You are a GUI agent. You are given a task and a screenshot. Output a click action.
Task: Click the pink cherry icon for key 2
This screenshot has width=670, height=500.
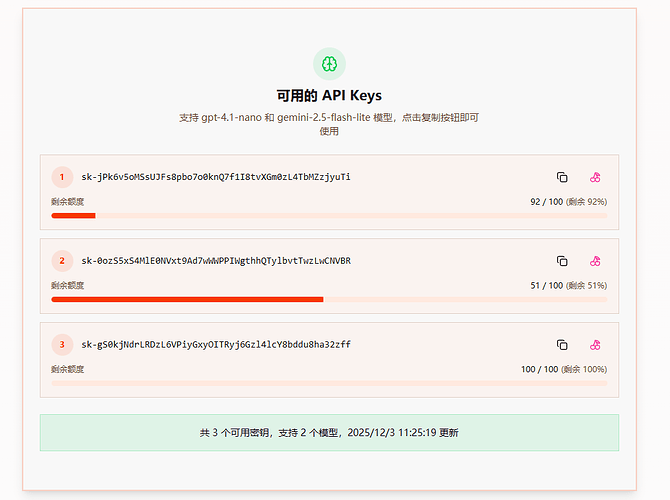pos(595,261)
